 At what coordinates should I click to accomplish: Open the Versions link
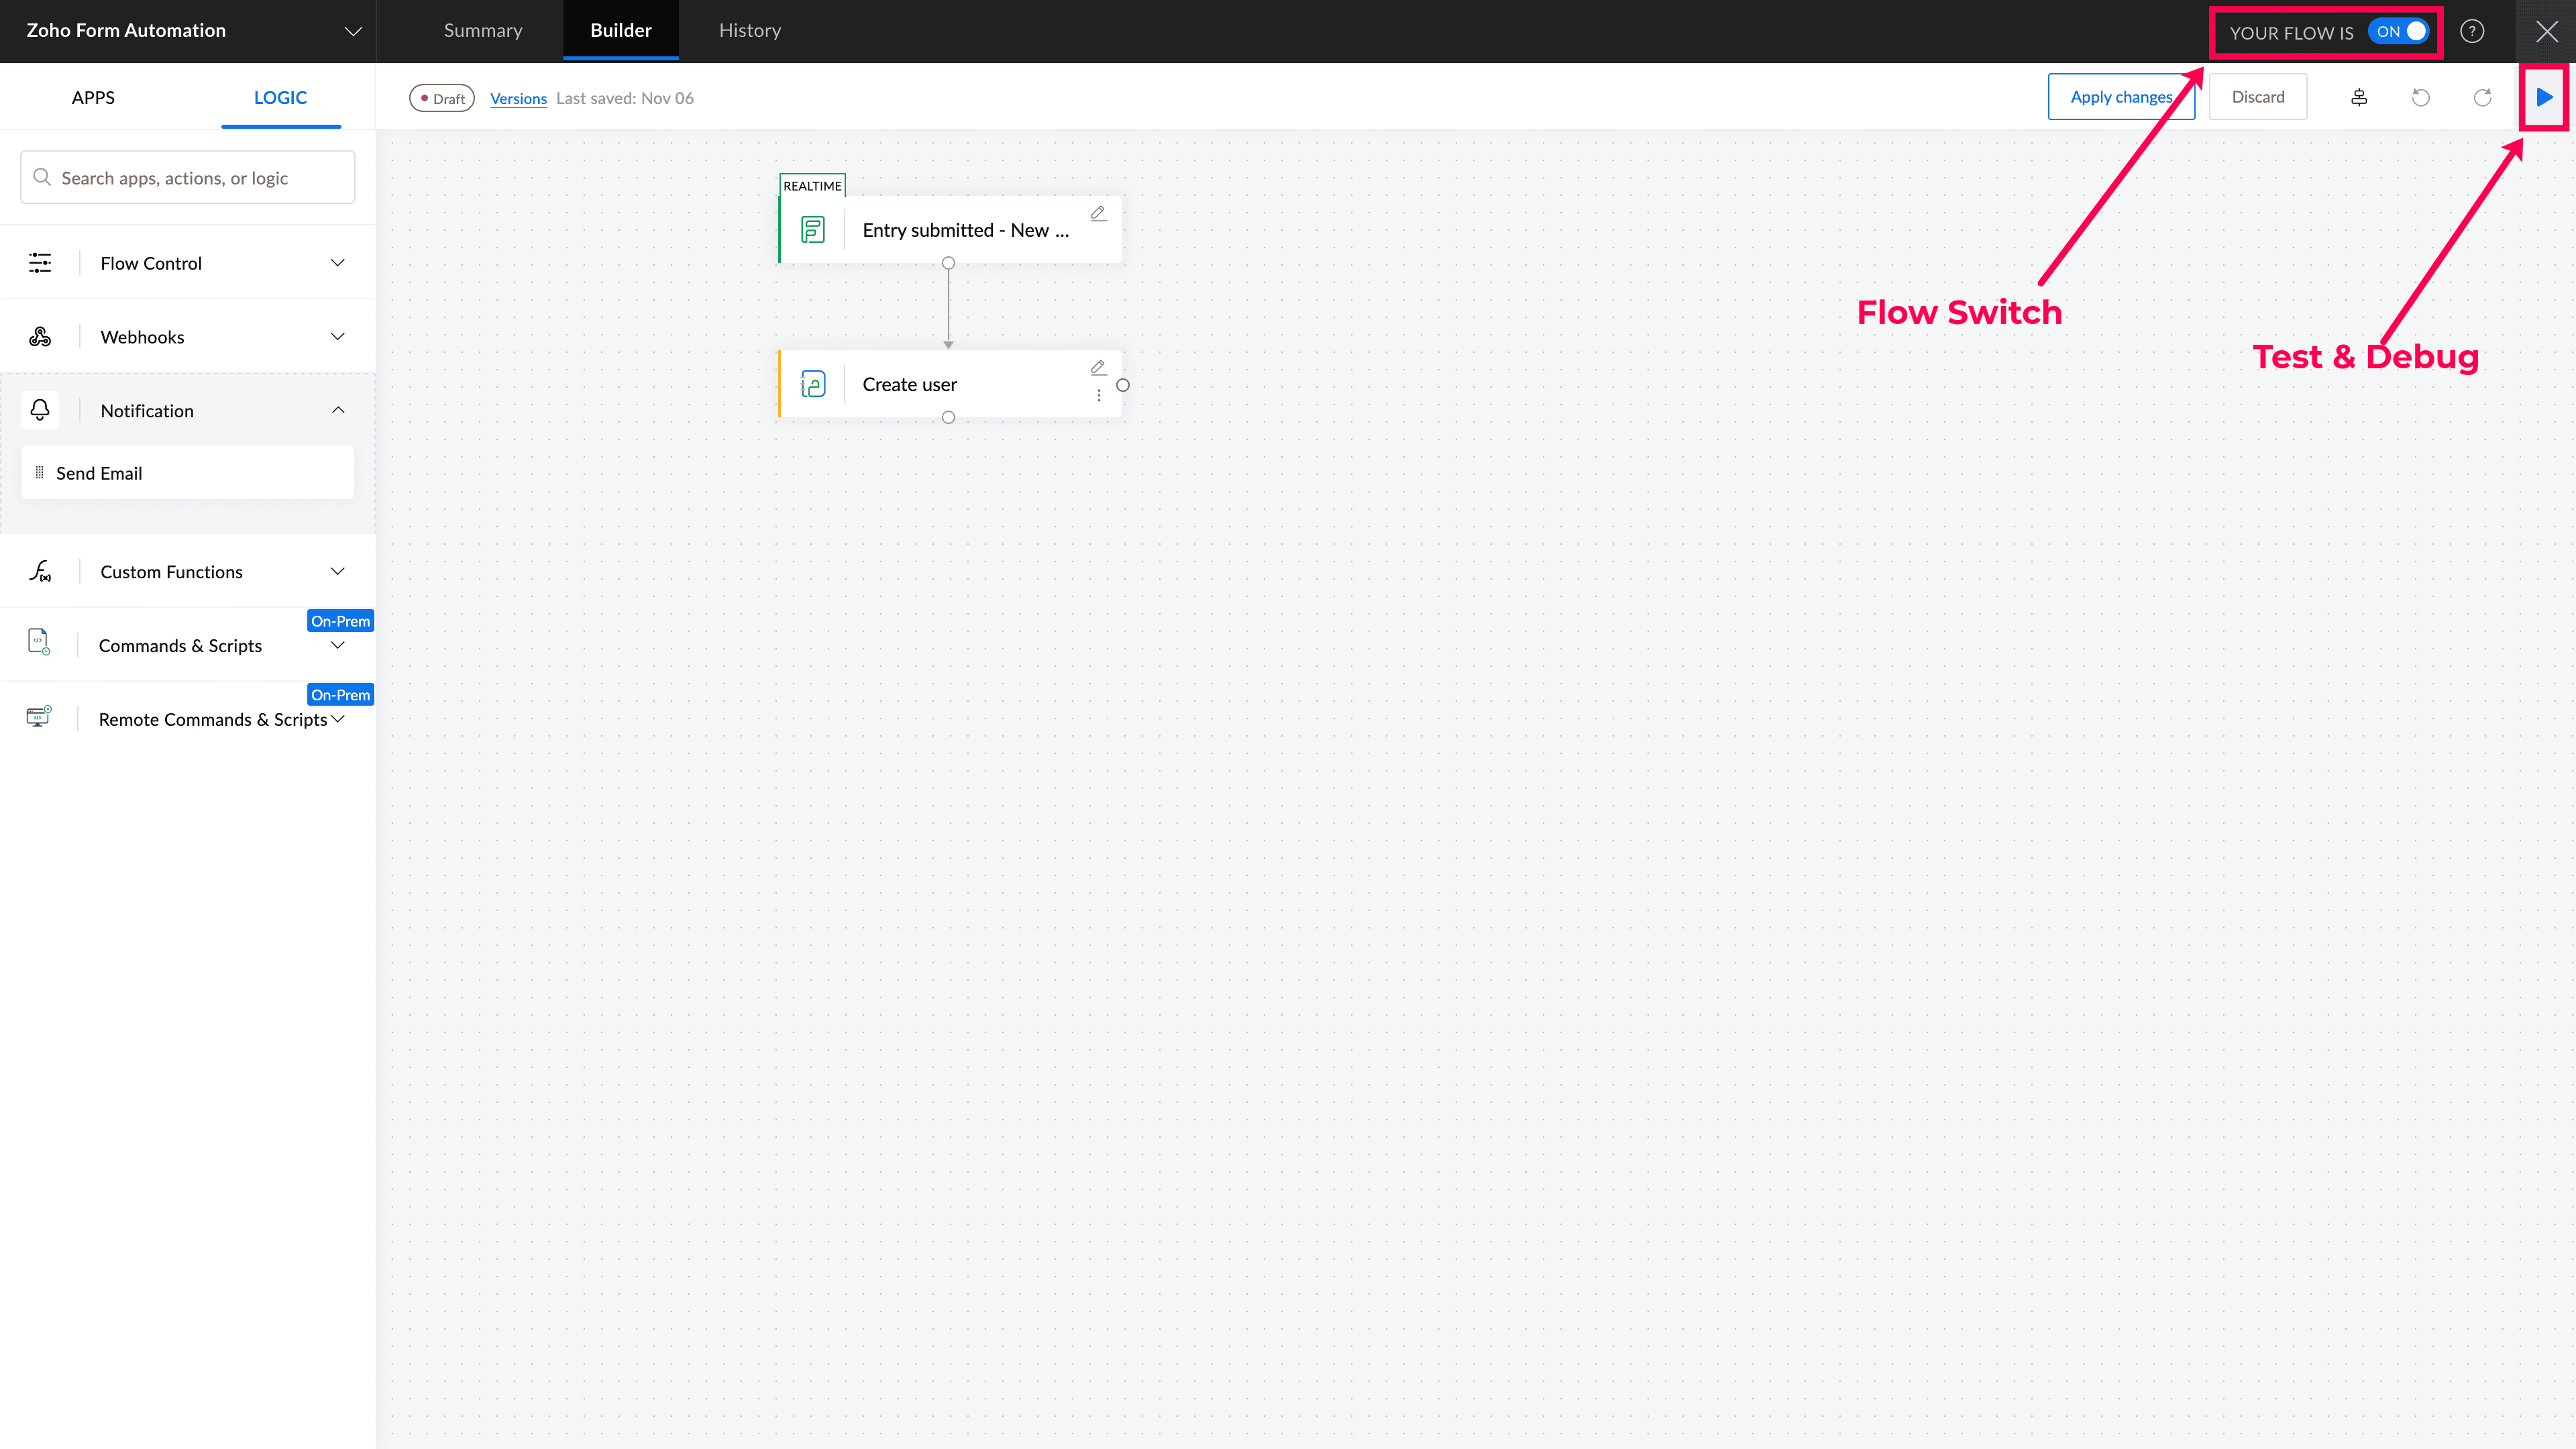pos(518,98)
